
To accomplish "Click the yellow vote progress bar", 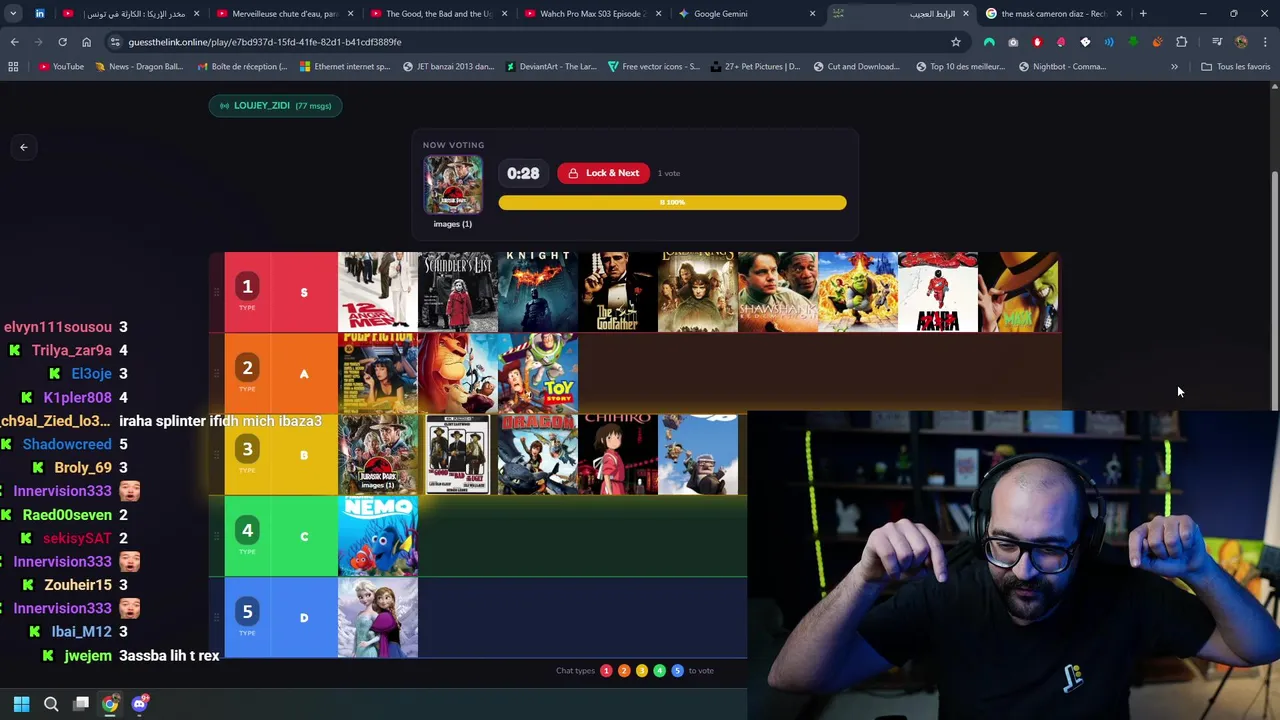I will point(672,203).
